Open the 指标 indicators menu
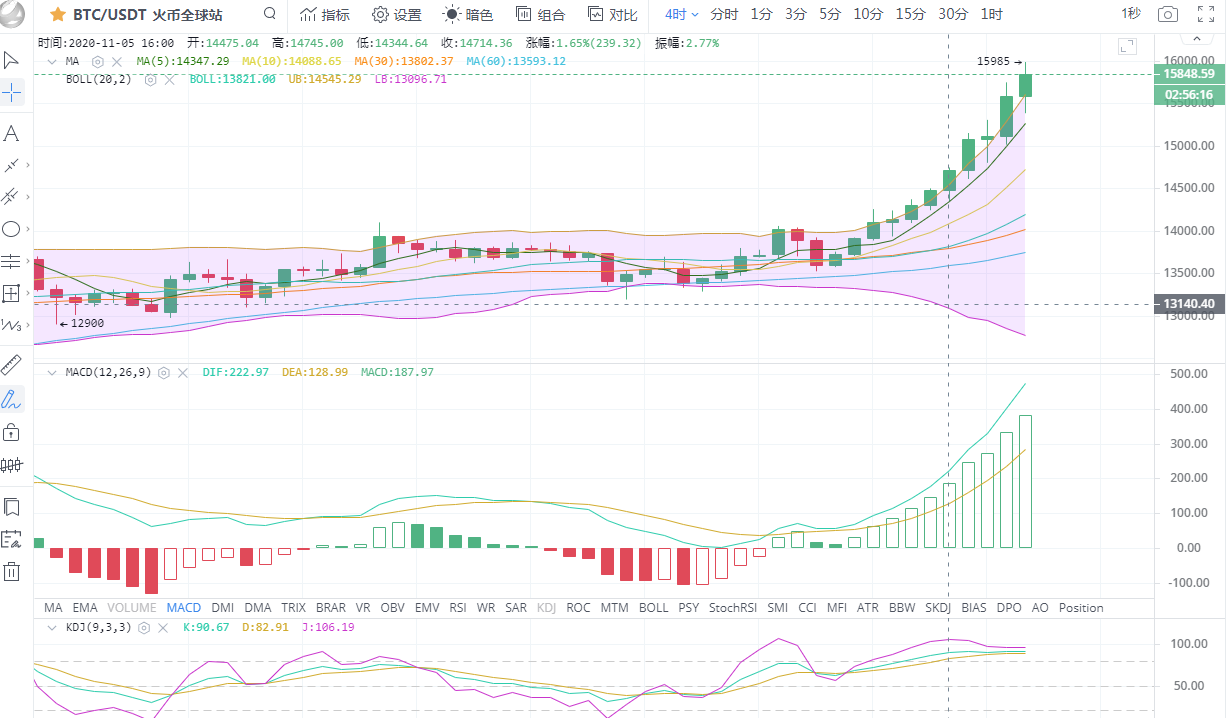The width and height of the screenshot is (1226, 718). coord(325,15)
